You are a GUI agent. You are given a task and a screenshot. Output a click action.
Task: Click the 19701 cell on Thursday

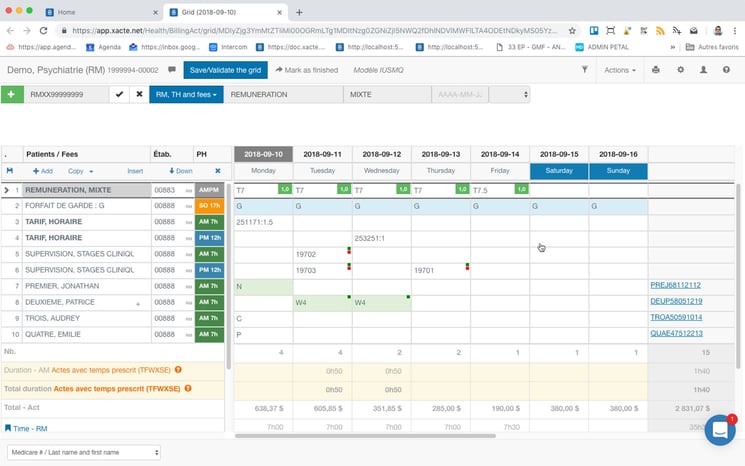[x=440, y=270]
